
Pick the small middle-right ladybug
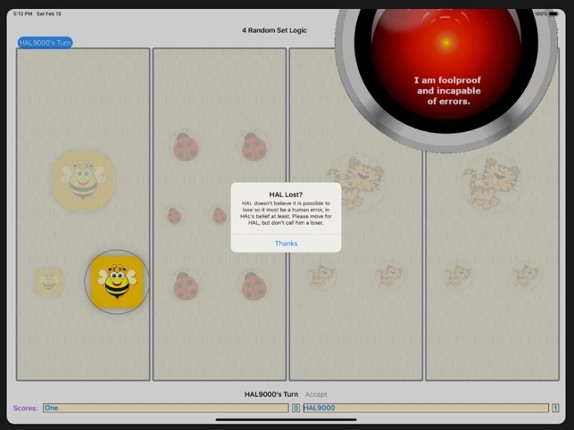click(219, 216)
